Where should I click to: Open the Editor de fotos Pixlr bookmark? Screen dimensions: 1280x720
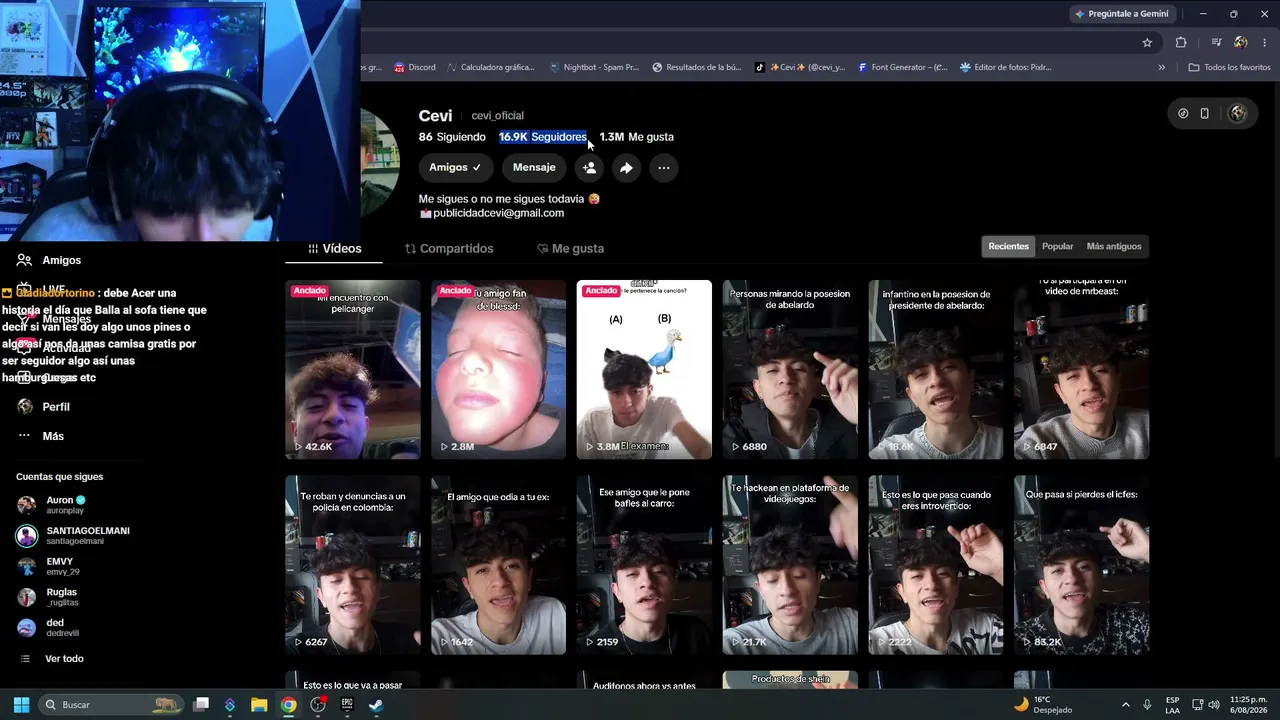[x=1005, y=67]
